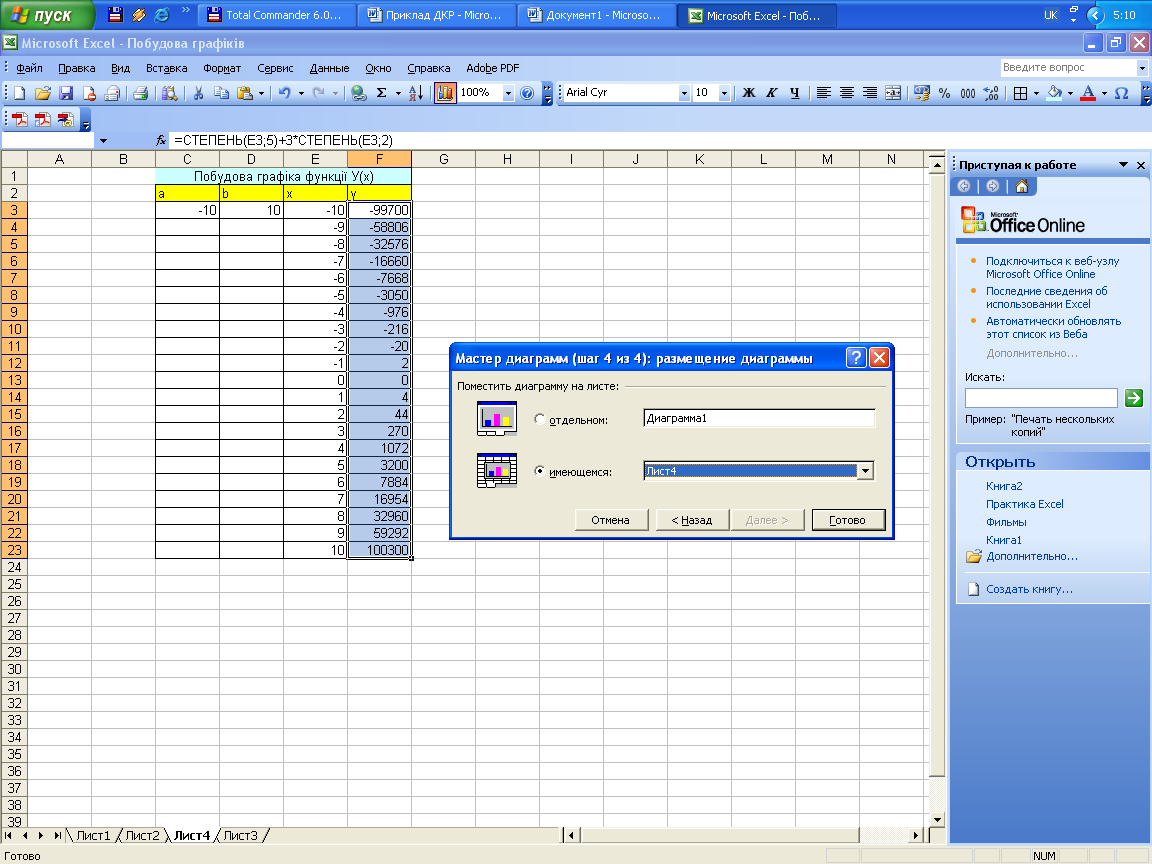
Task: Open the Формат menu
Action: [222, 68]
